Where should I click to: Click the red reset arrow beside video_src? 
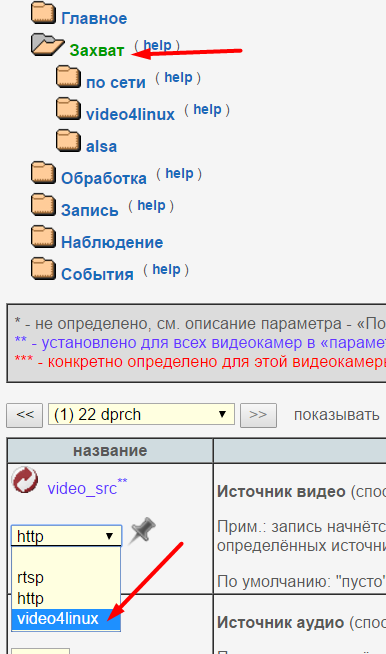click(25, 480)
